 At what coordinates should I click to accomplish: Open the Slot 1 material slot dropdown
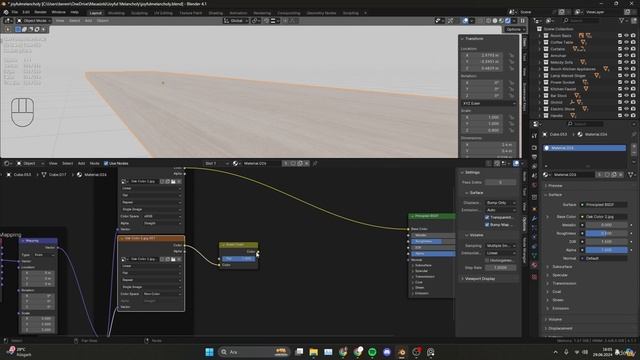point(215,163)
